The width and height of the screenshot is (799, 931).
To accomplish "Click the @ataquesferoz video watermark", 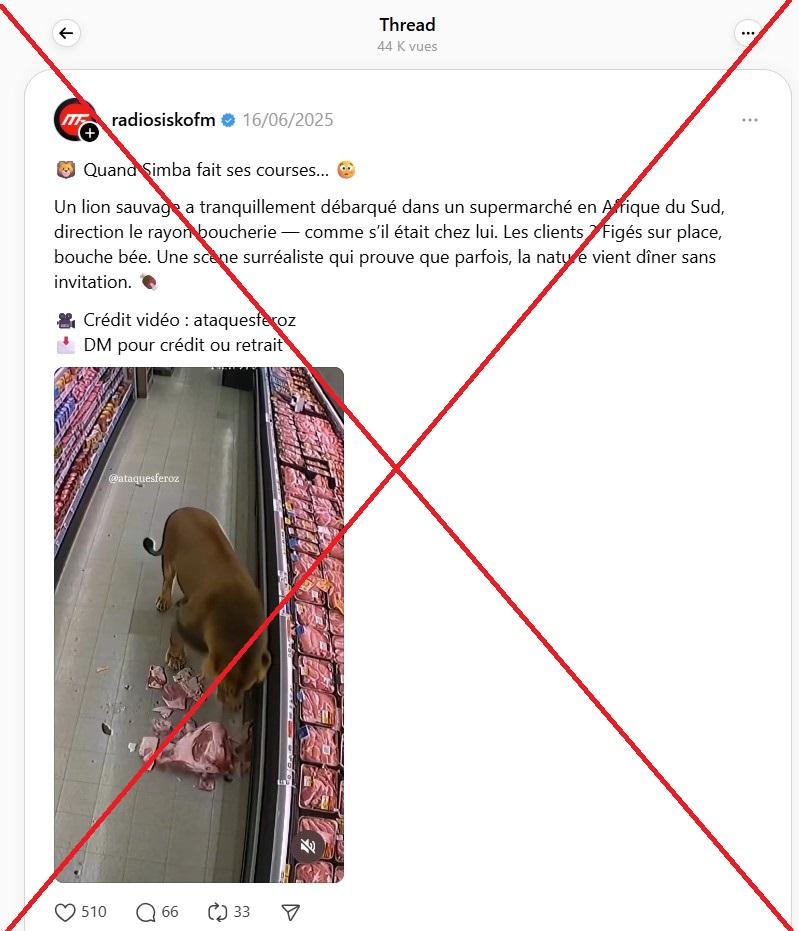I will (144, 478).
